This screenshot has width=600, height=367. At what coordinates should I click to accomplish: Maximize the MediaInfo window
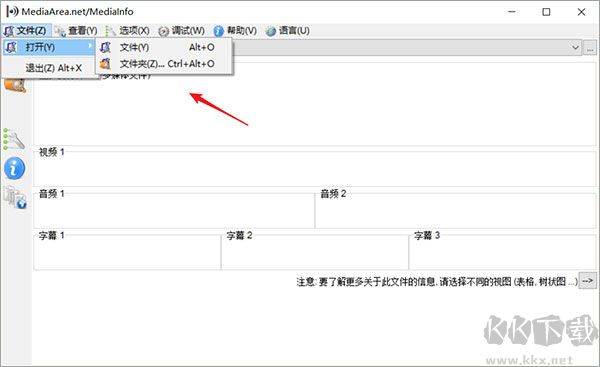(546, 12)
